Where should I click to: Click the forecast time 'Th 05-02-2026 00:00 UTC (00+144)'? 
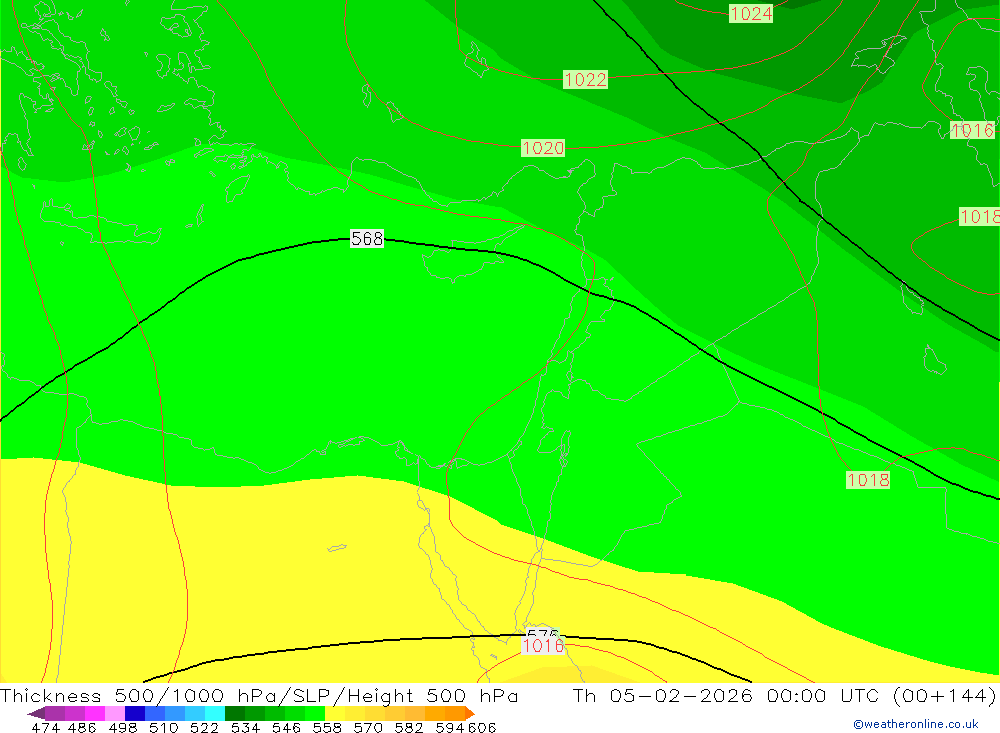[784, 695]
